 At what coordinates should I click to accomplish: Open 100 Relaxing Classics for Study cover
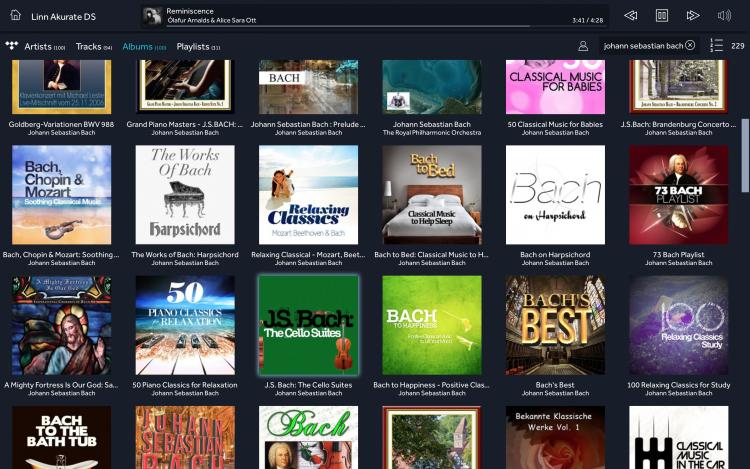click(679, 325)
